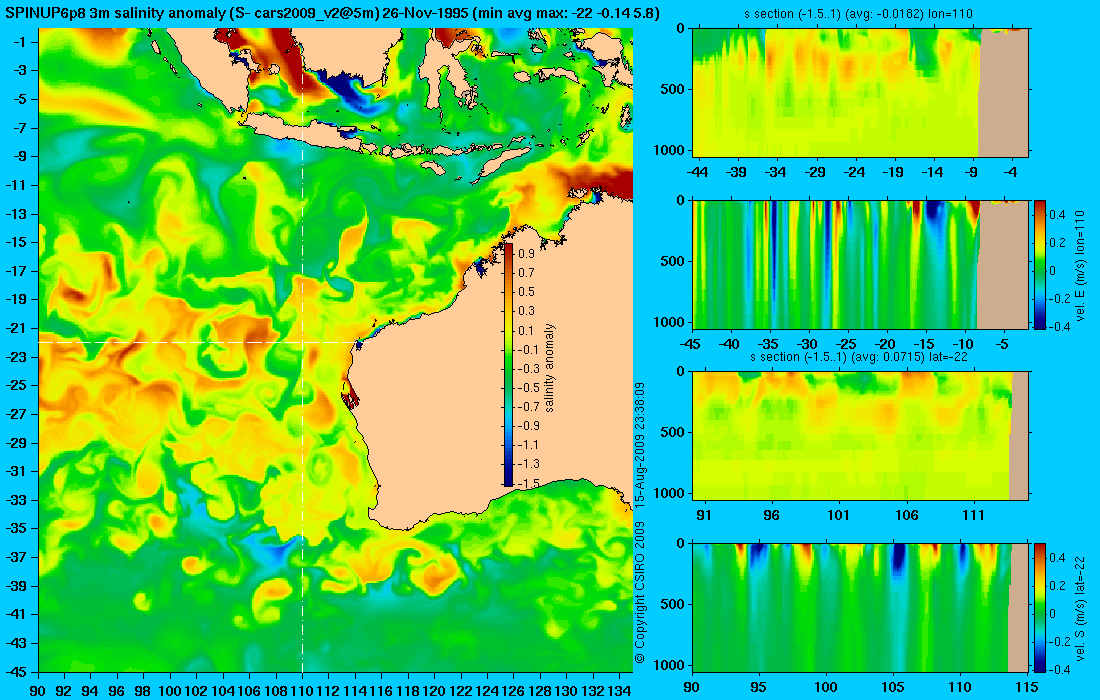The image size is (1100, 700).
Task: Click latitude label -21 on main map axis
Action: click(16, 328)
